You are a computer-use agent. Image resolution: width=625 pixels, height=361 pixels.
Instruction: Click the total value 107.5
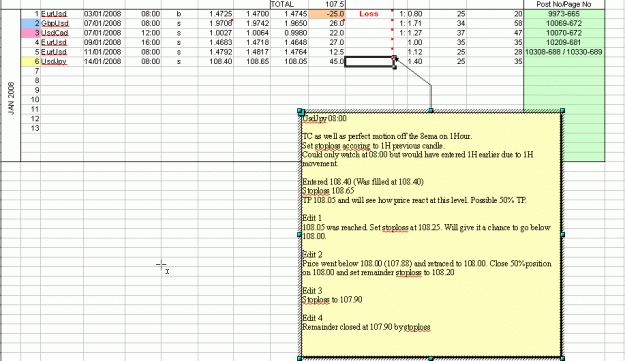(327, 4)
